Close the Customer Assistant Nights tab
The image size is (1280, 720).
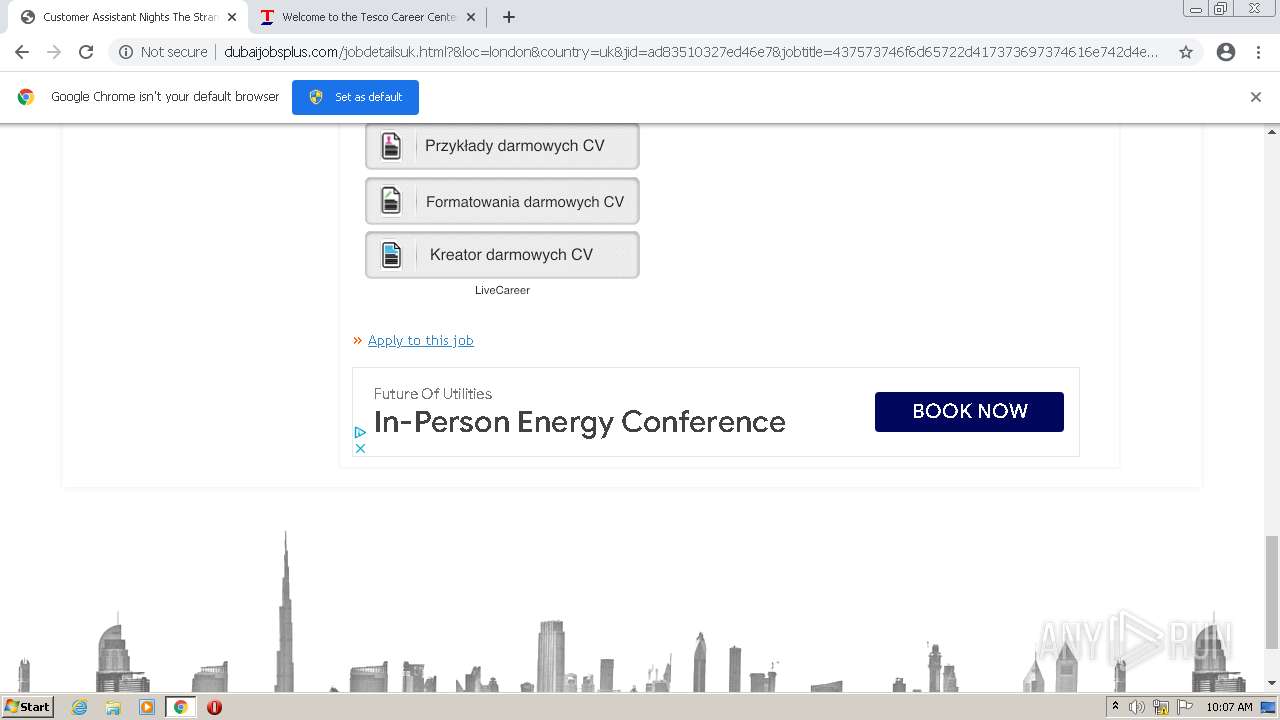[232, 17]
